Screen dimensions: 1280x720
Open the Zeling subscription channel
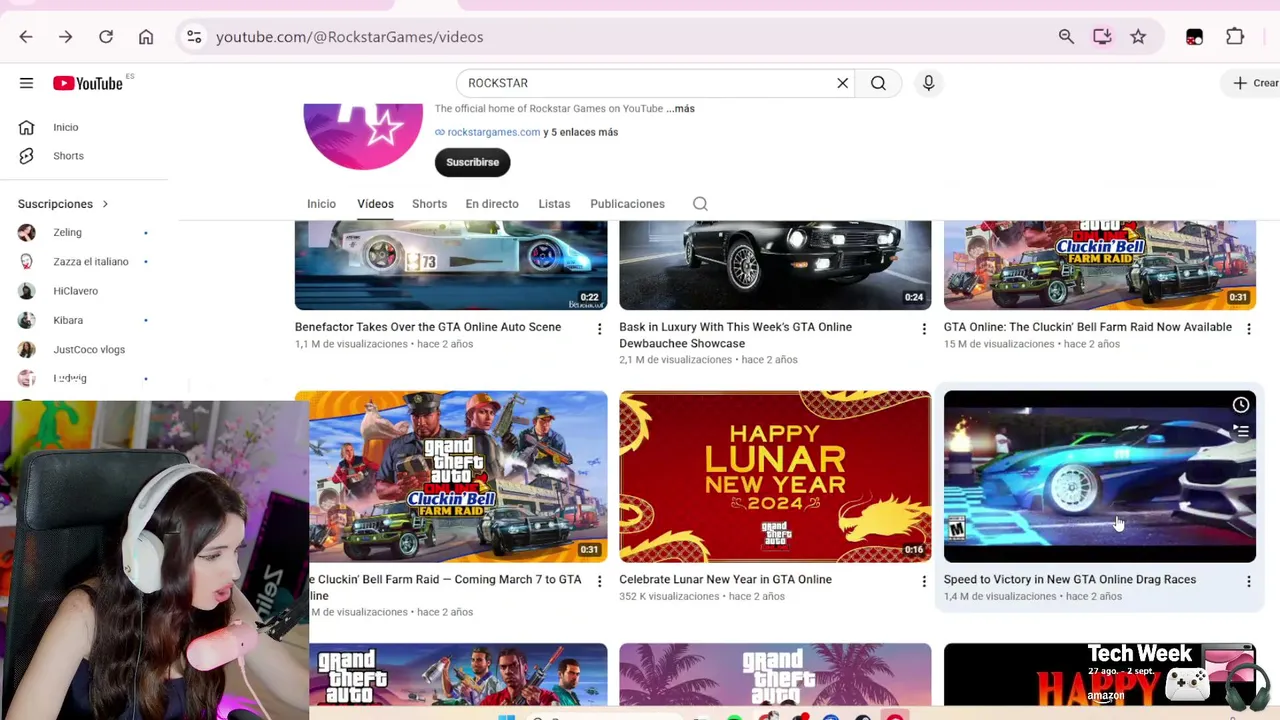pos(68,232)
